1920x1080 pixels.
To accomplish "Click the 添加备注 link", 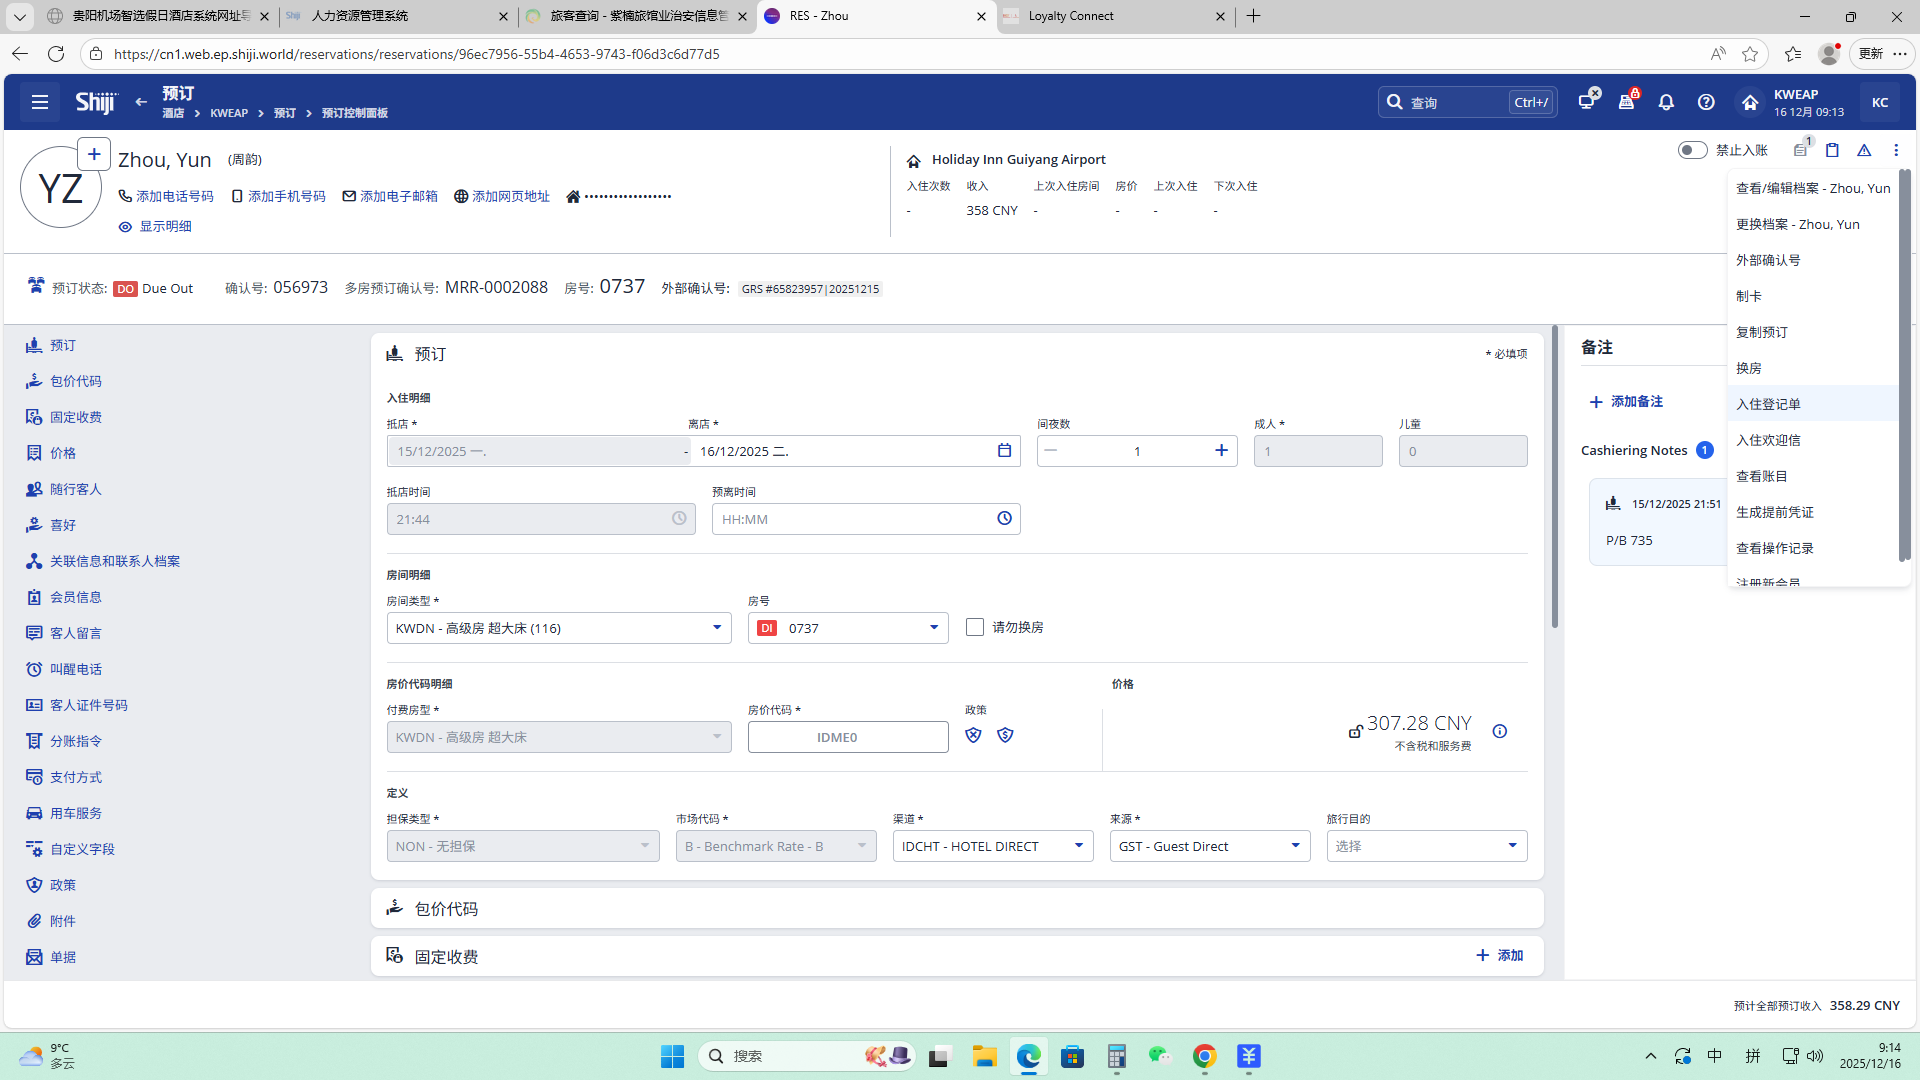I will 1626,401.
